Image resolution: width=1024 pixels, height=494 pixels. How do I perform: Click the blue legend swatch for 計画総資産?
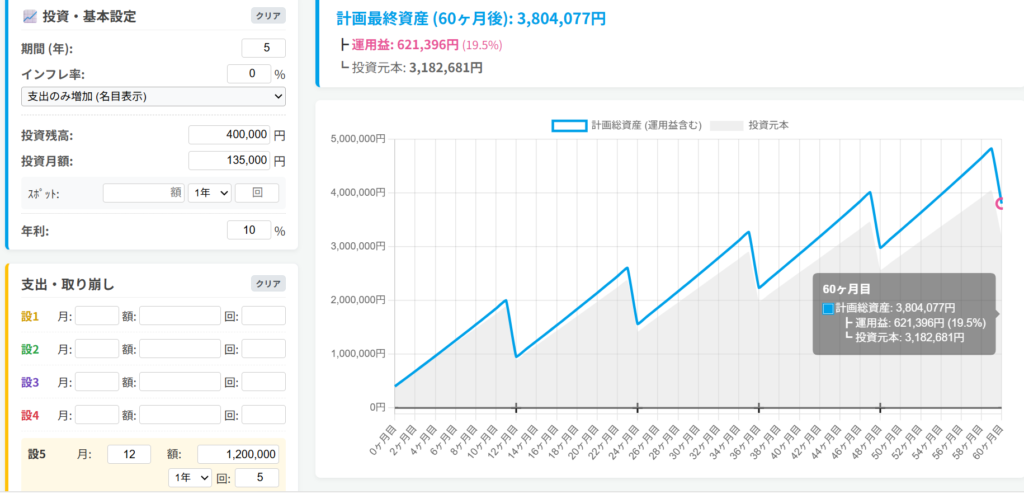coord(569,125)
